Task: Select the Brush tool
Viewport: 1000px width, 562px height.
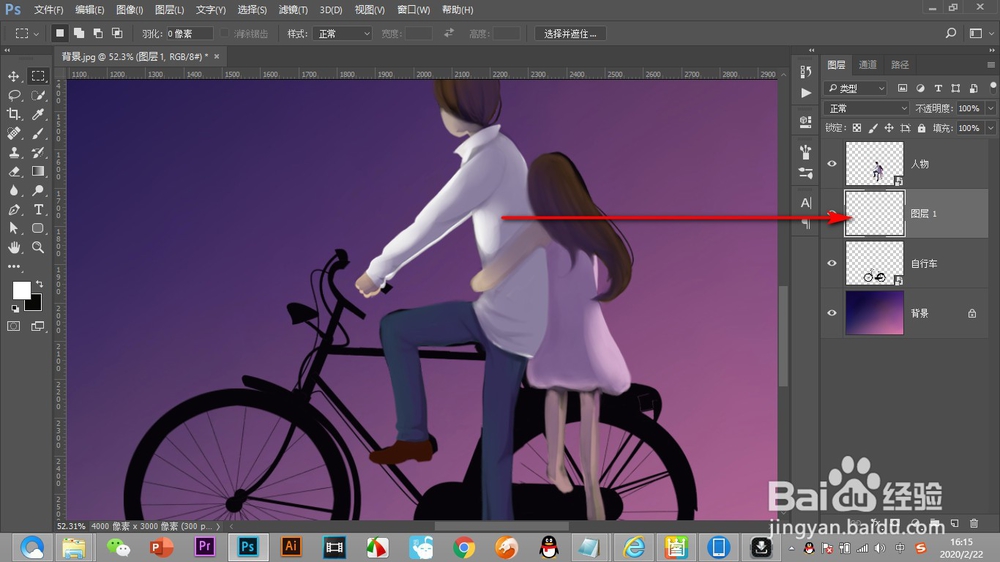Action: point(38,133)
